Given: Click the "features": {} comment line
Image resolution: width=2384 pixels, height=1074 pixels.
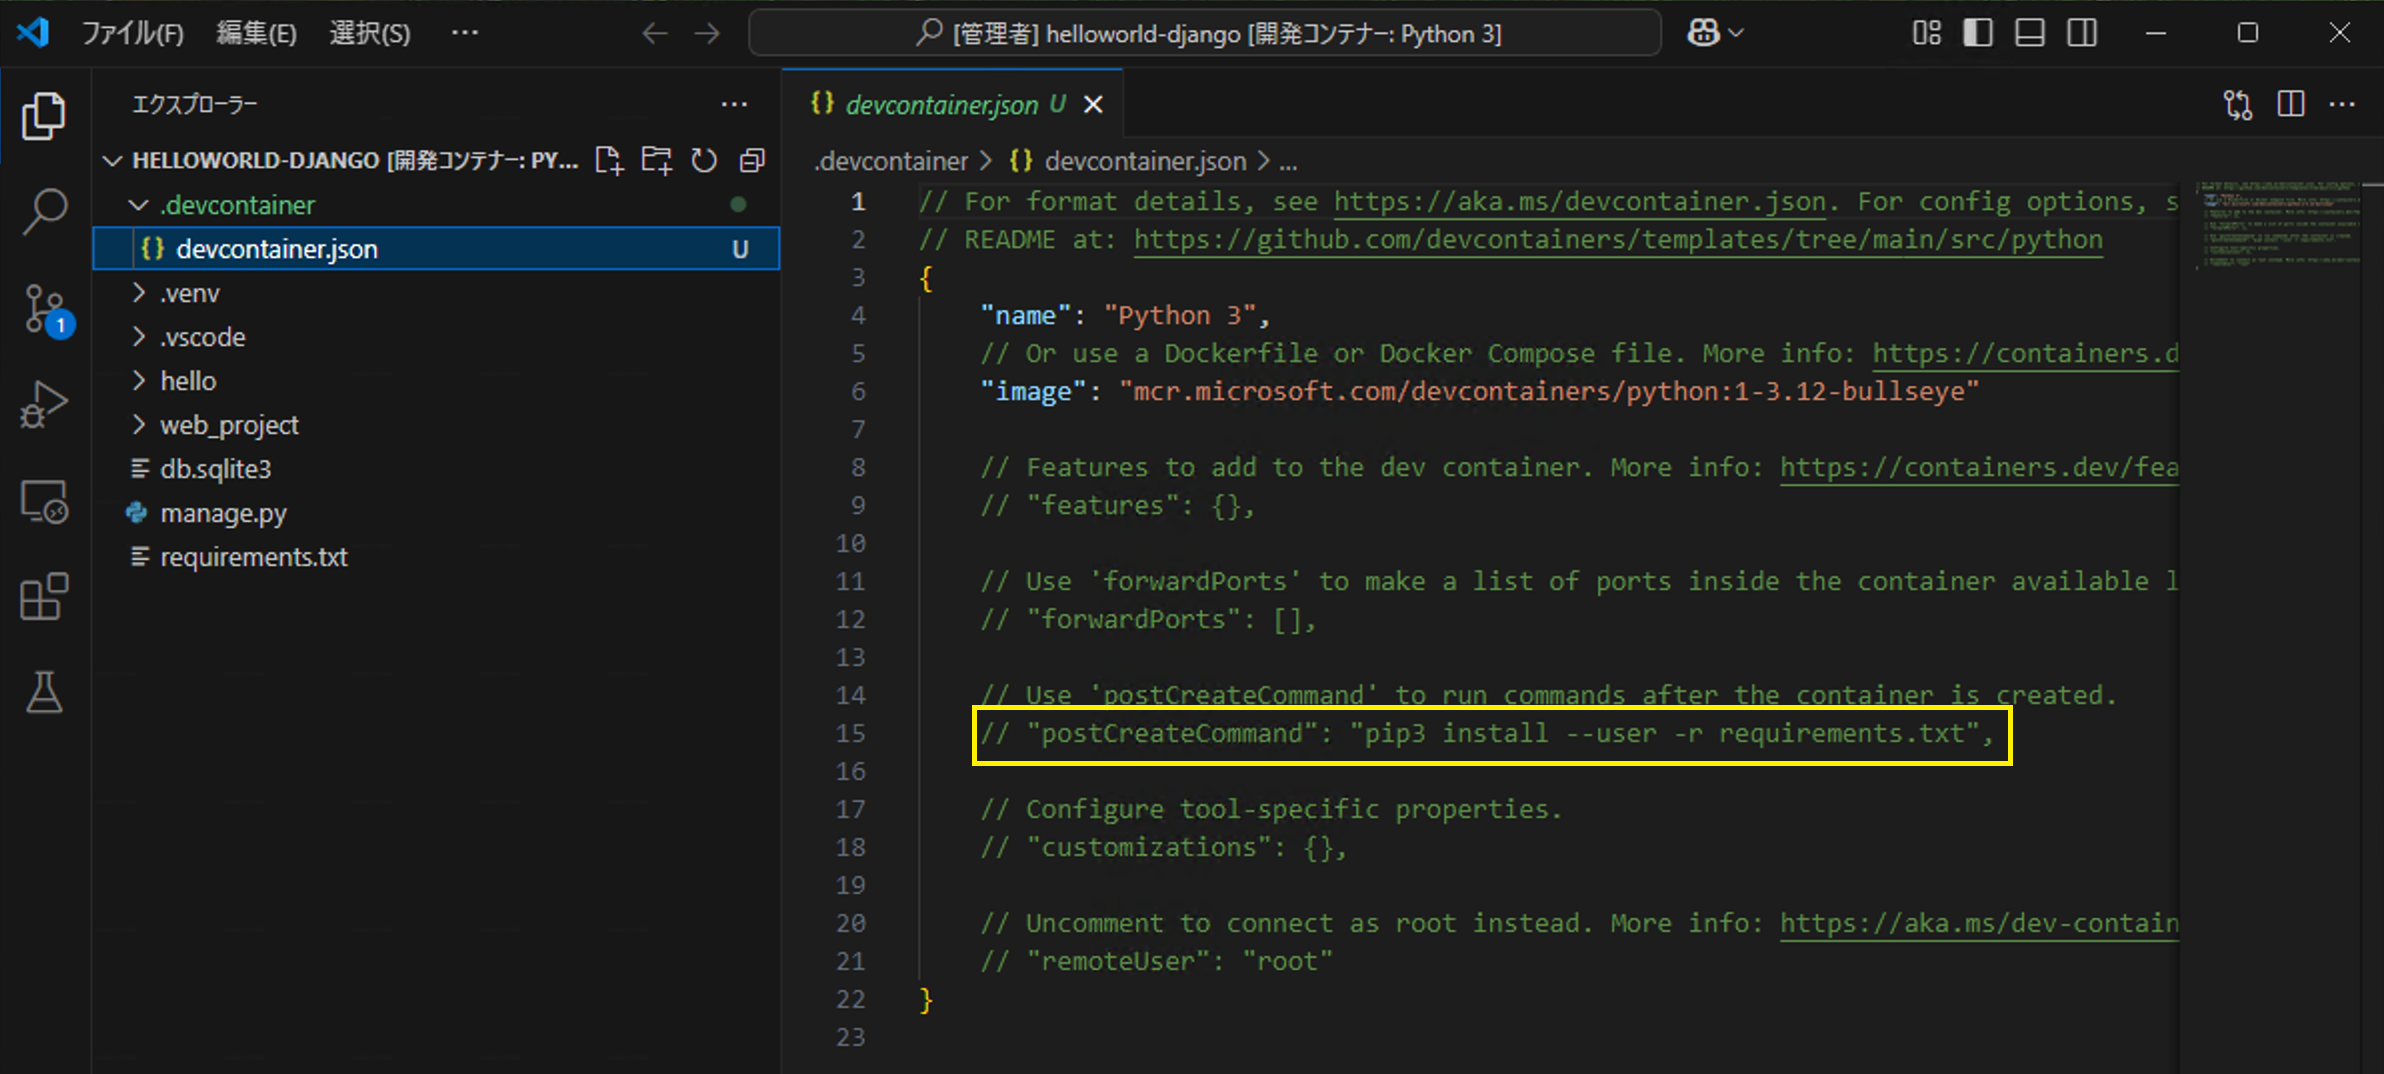Looking at the screenshot, I should [1117, 506].
